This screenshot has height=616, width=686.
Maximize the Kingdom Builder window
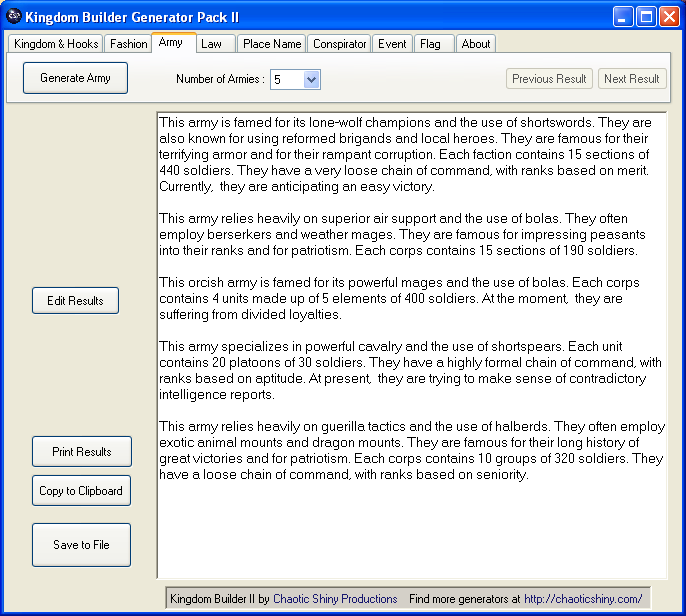click(646, 17)
